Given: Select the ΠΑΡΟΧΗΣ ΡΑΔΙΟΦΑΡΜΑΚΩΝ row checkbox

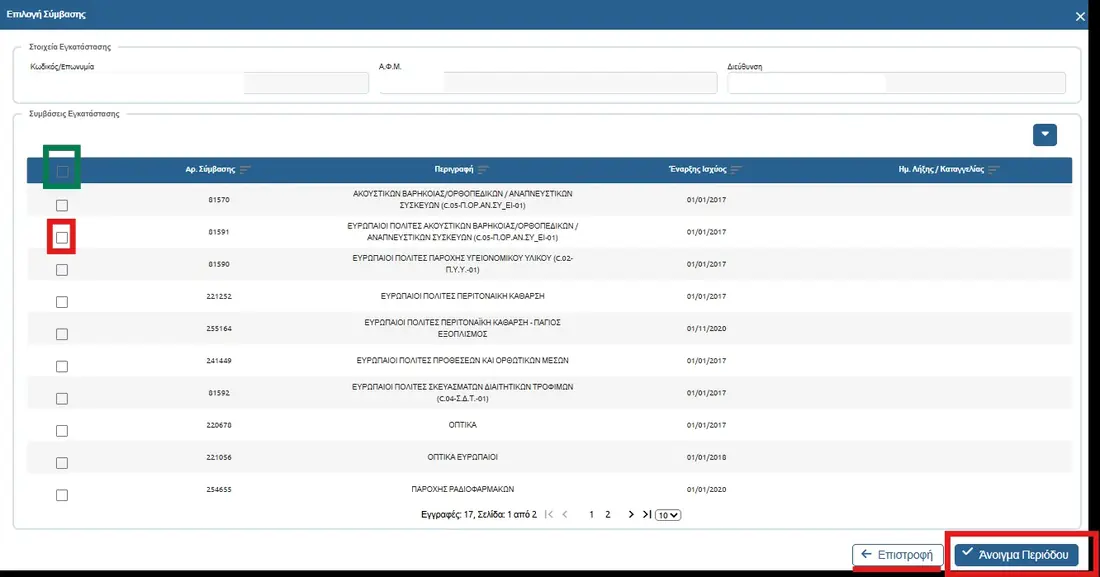Looking at the screenshot, I should (x=62, y=496).
